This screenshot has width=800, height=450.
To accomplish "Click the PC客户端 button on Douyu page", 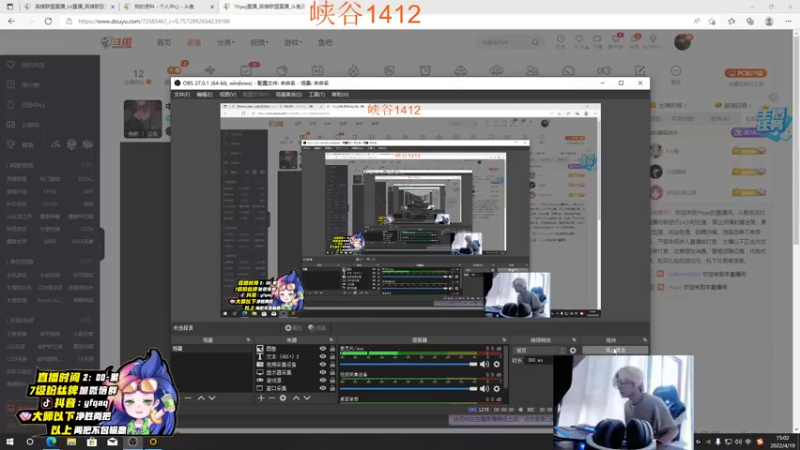I will (x=745, y=73).
